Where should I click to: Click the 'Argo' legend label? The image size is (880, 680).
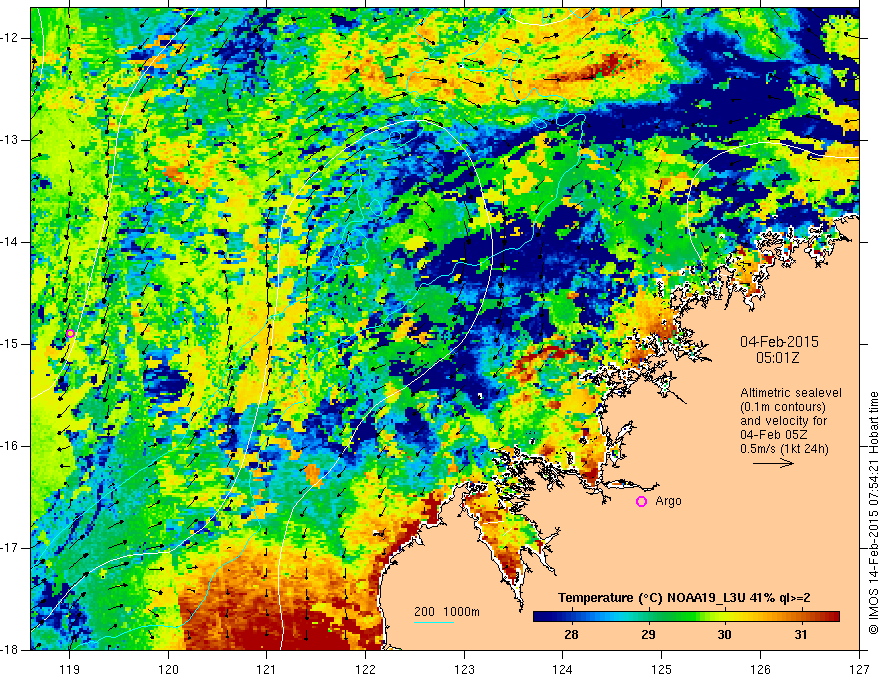click(668, 501)
